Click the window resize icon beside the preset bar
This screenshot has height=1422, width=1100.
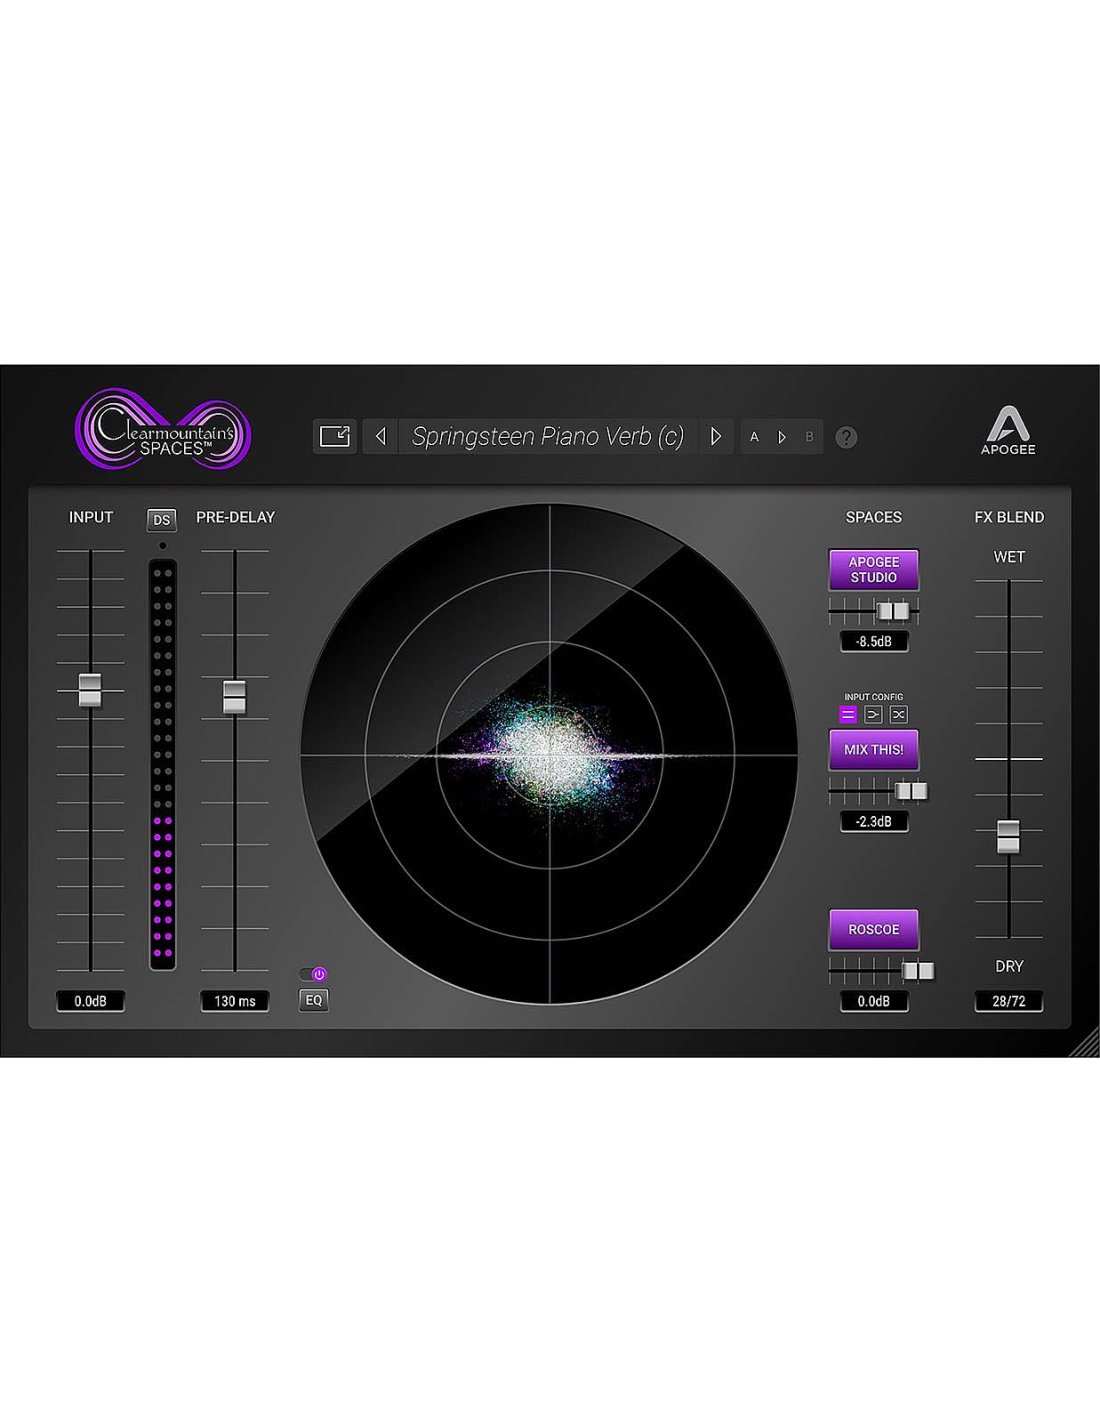[334, 436]
